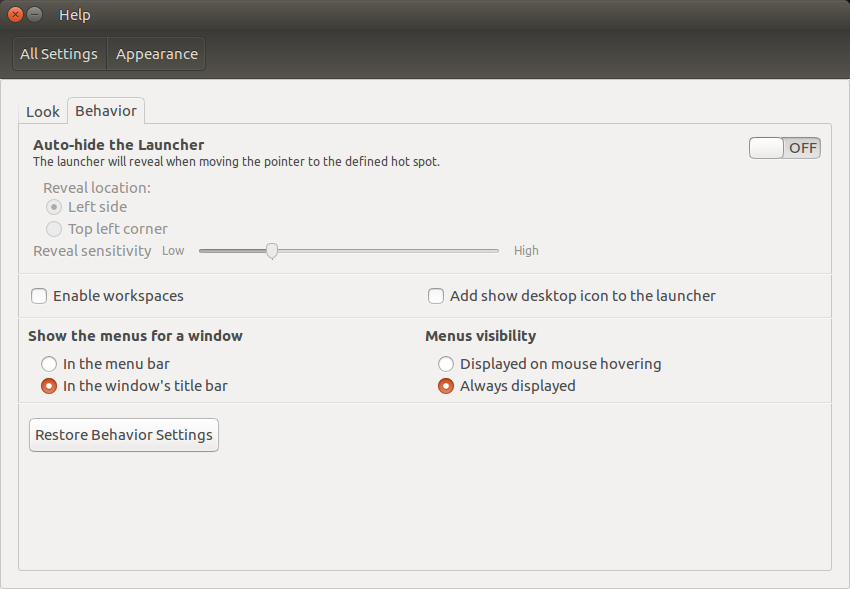Viewport: 850px width, 589px height.
Task: Select In the window's title bar
Action: pyautogui.click(x=49, y=386)
